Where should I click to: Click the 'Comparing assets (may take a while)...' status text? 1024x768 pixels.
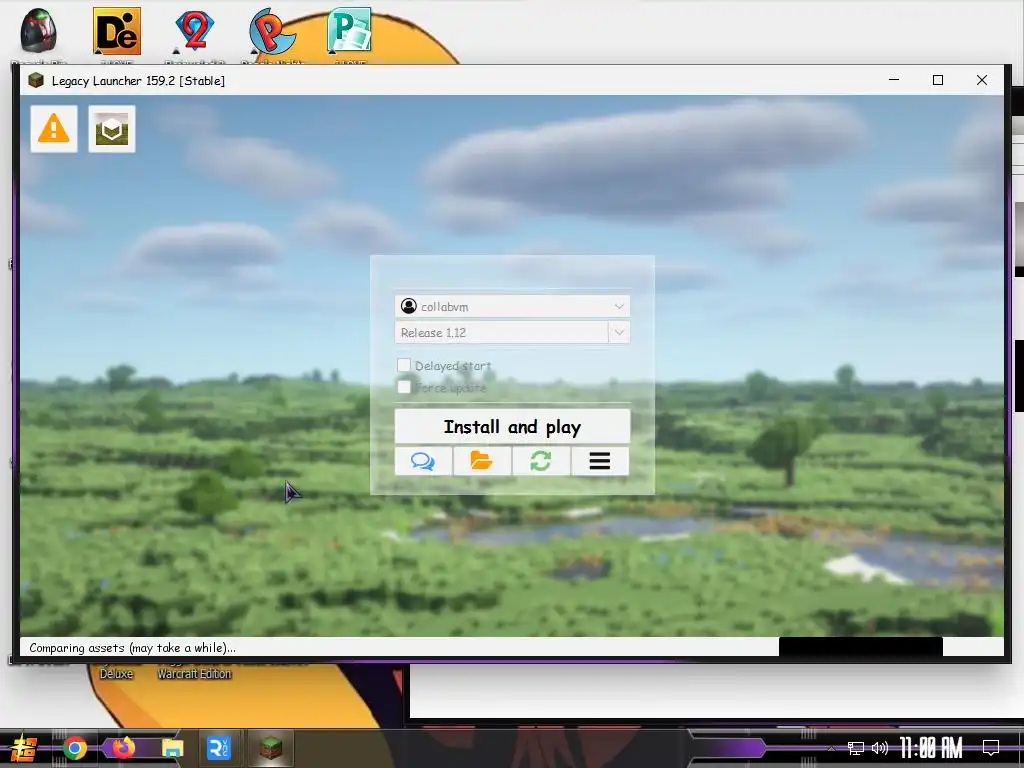pos(133,648)
